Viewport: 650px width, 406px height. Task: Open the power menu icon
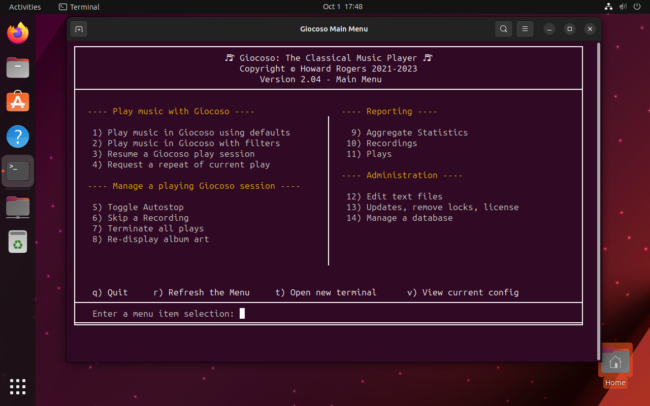[x=637, y=7]
